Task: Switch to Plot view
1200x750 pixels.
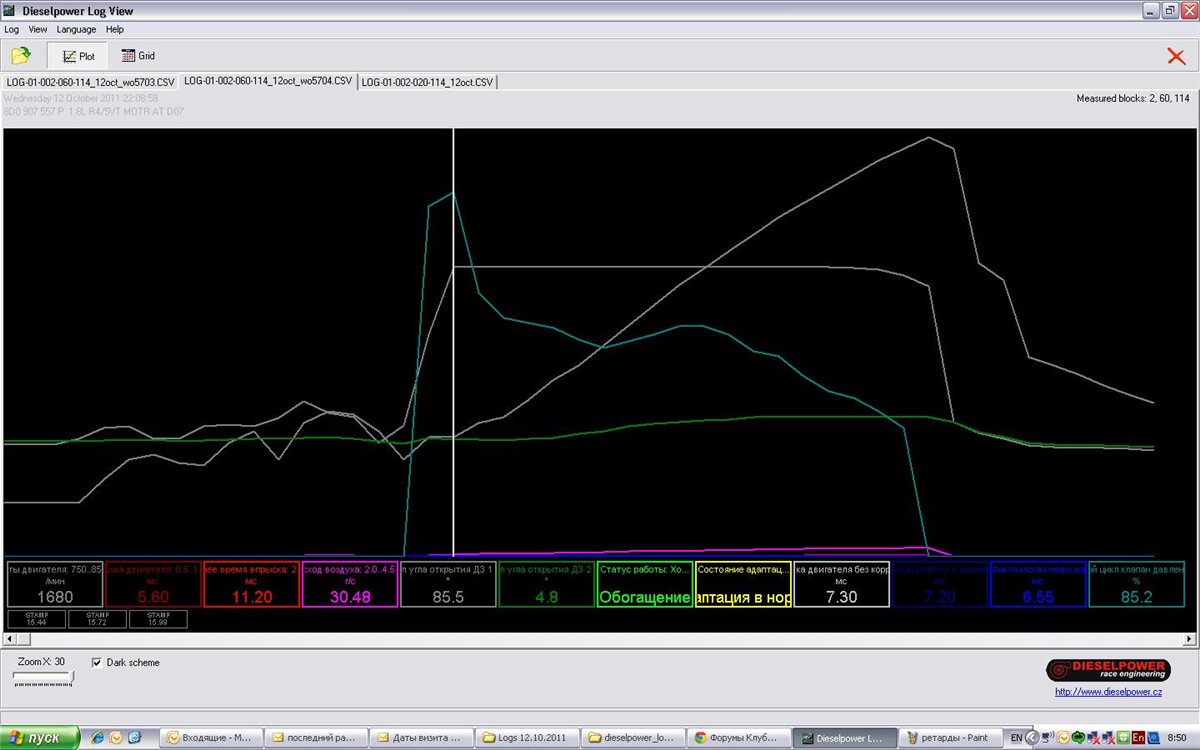Action: tap(78, 56)
